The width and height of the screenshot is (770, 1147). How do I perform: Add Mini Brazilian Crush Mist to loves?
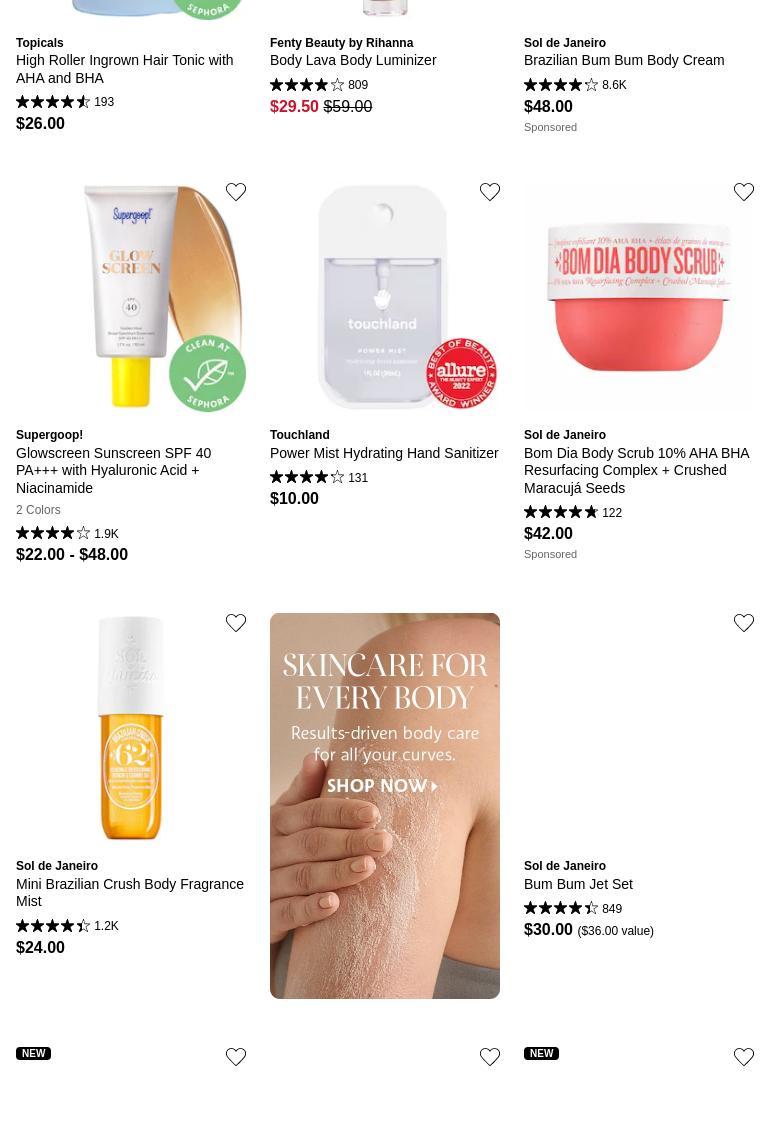[235, 623]
